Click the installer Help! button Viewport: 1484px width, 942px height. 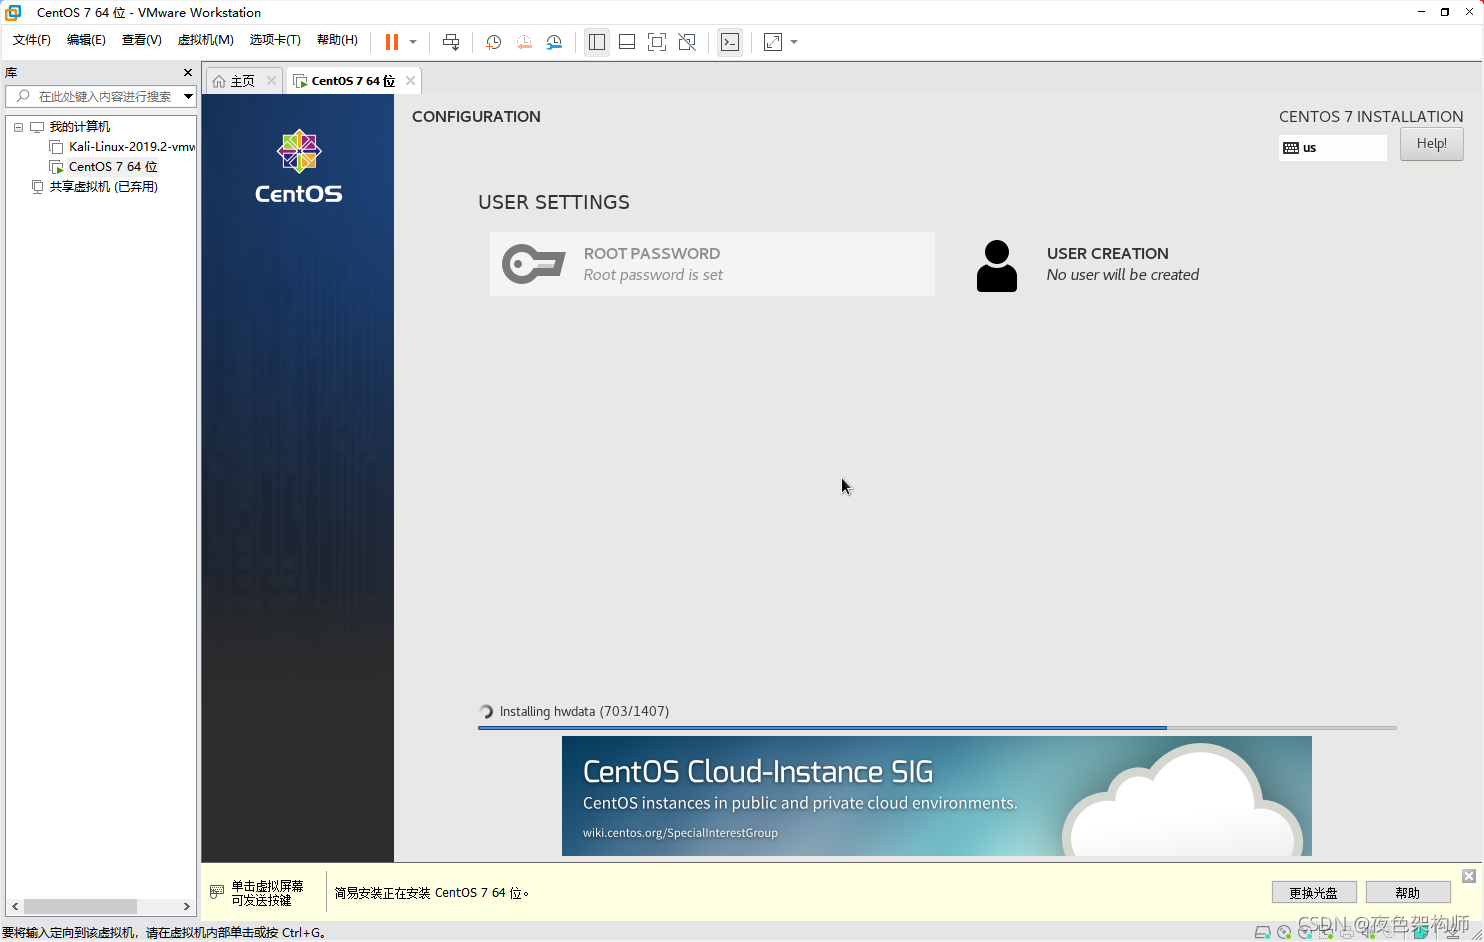click(x=1431, y=144)
